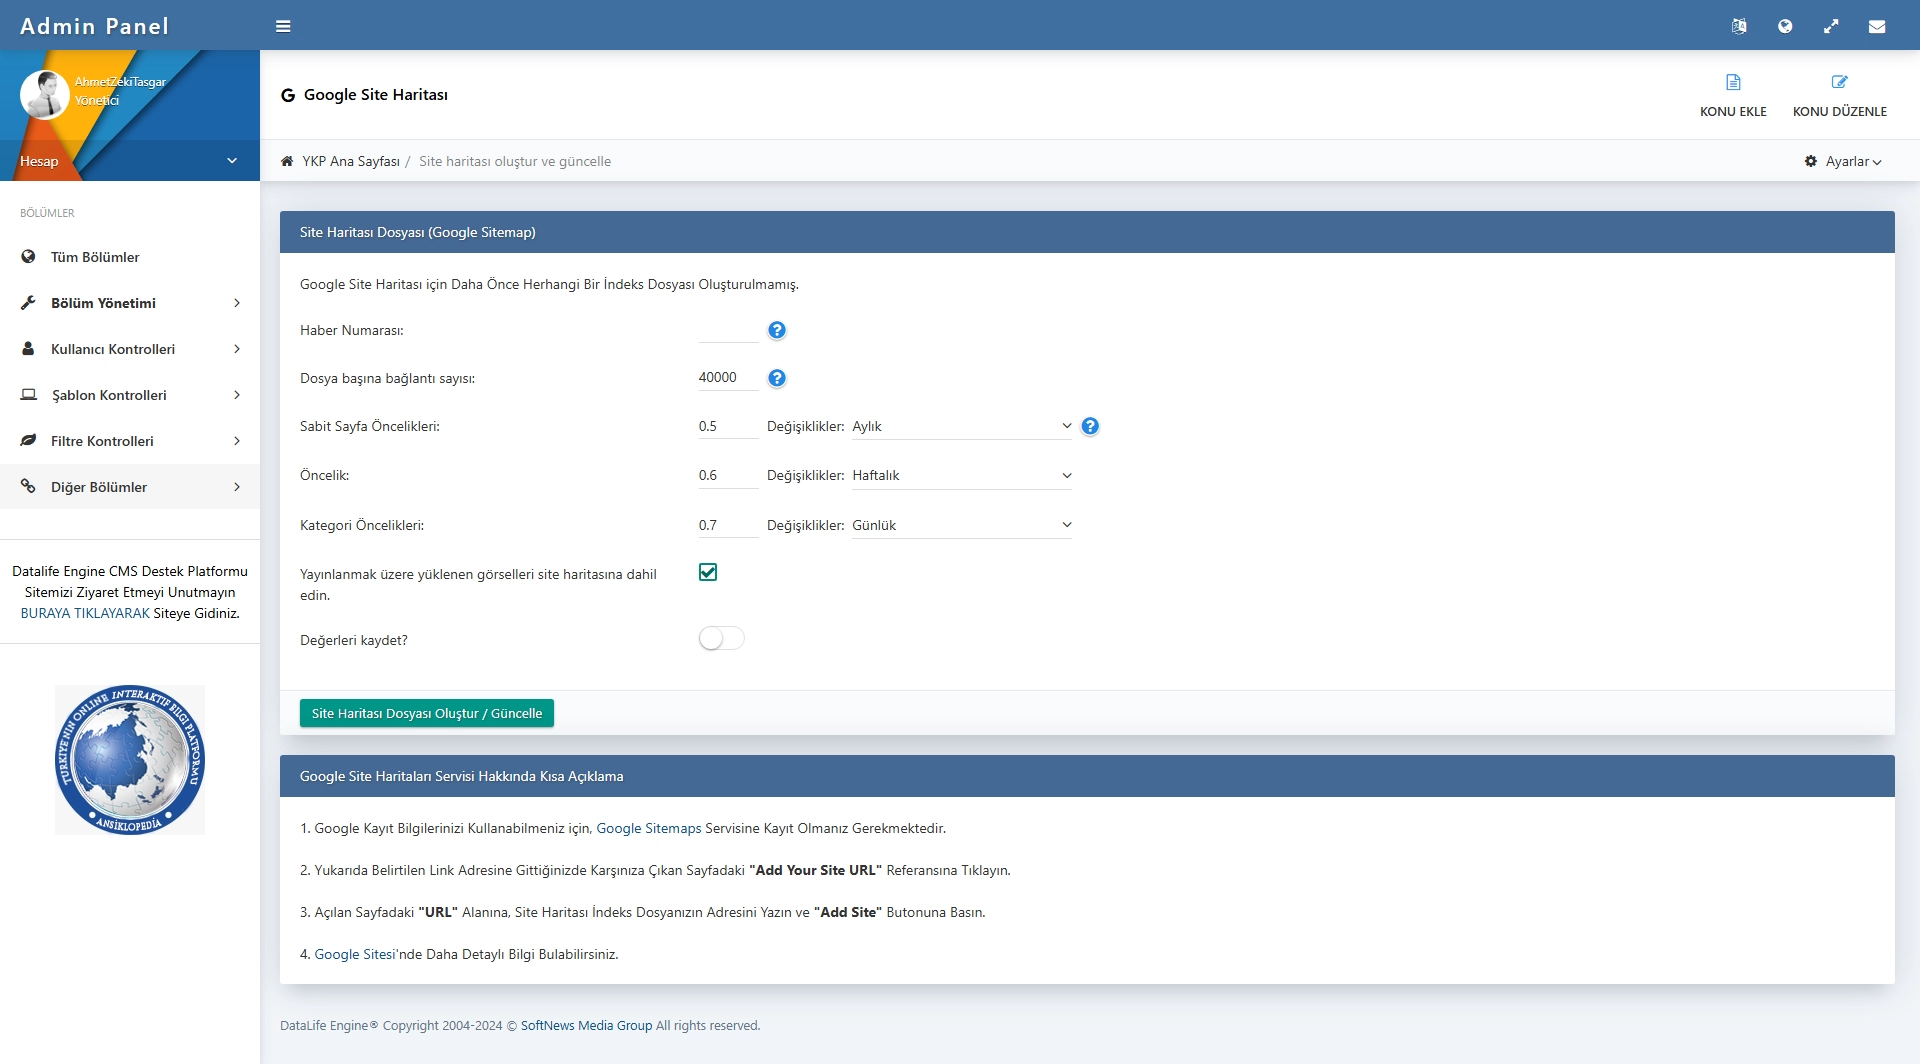Click help icon next to Haber Numarası
This screenshot has height=1064, width=1920.
tap(777, 330)
